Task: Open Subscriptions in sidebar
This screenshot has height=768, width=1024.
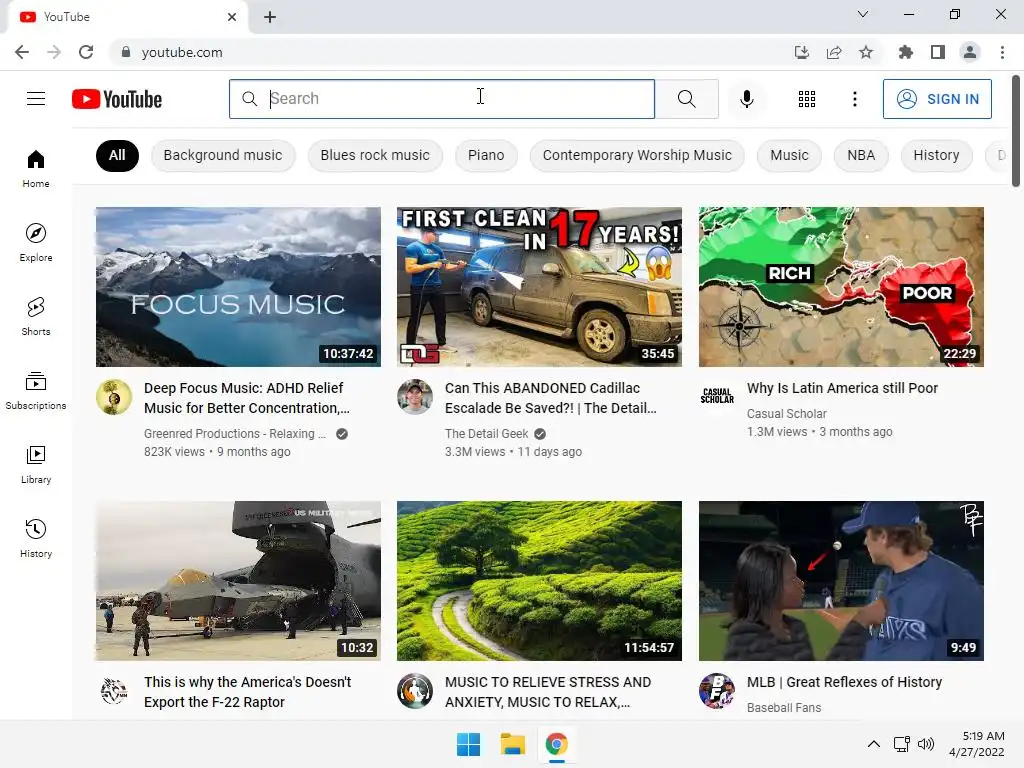Action: [36, 391]
